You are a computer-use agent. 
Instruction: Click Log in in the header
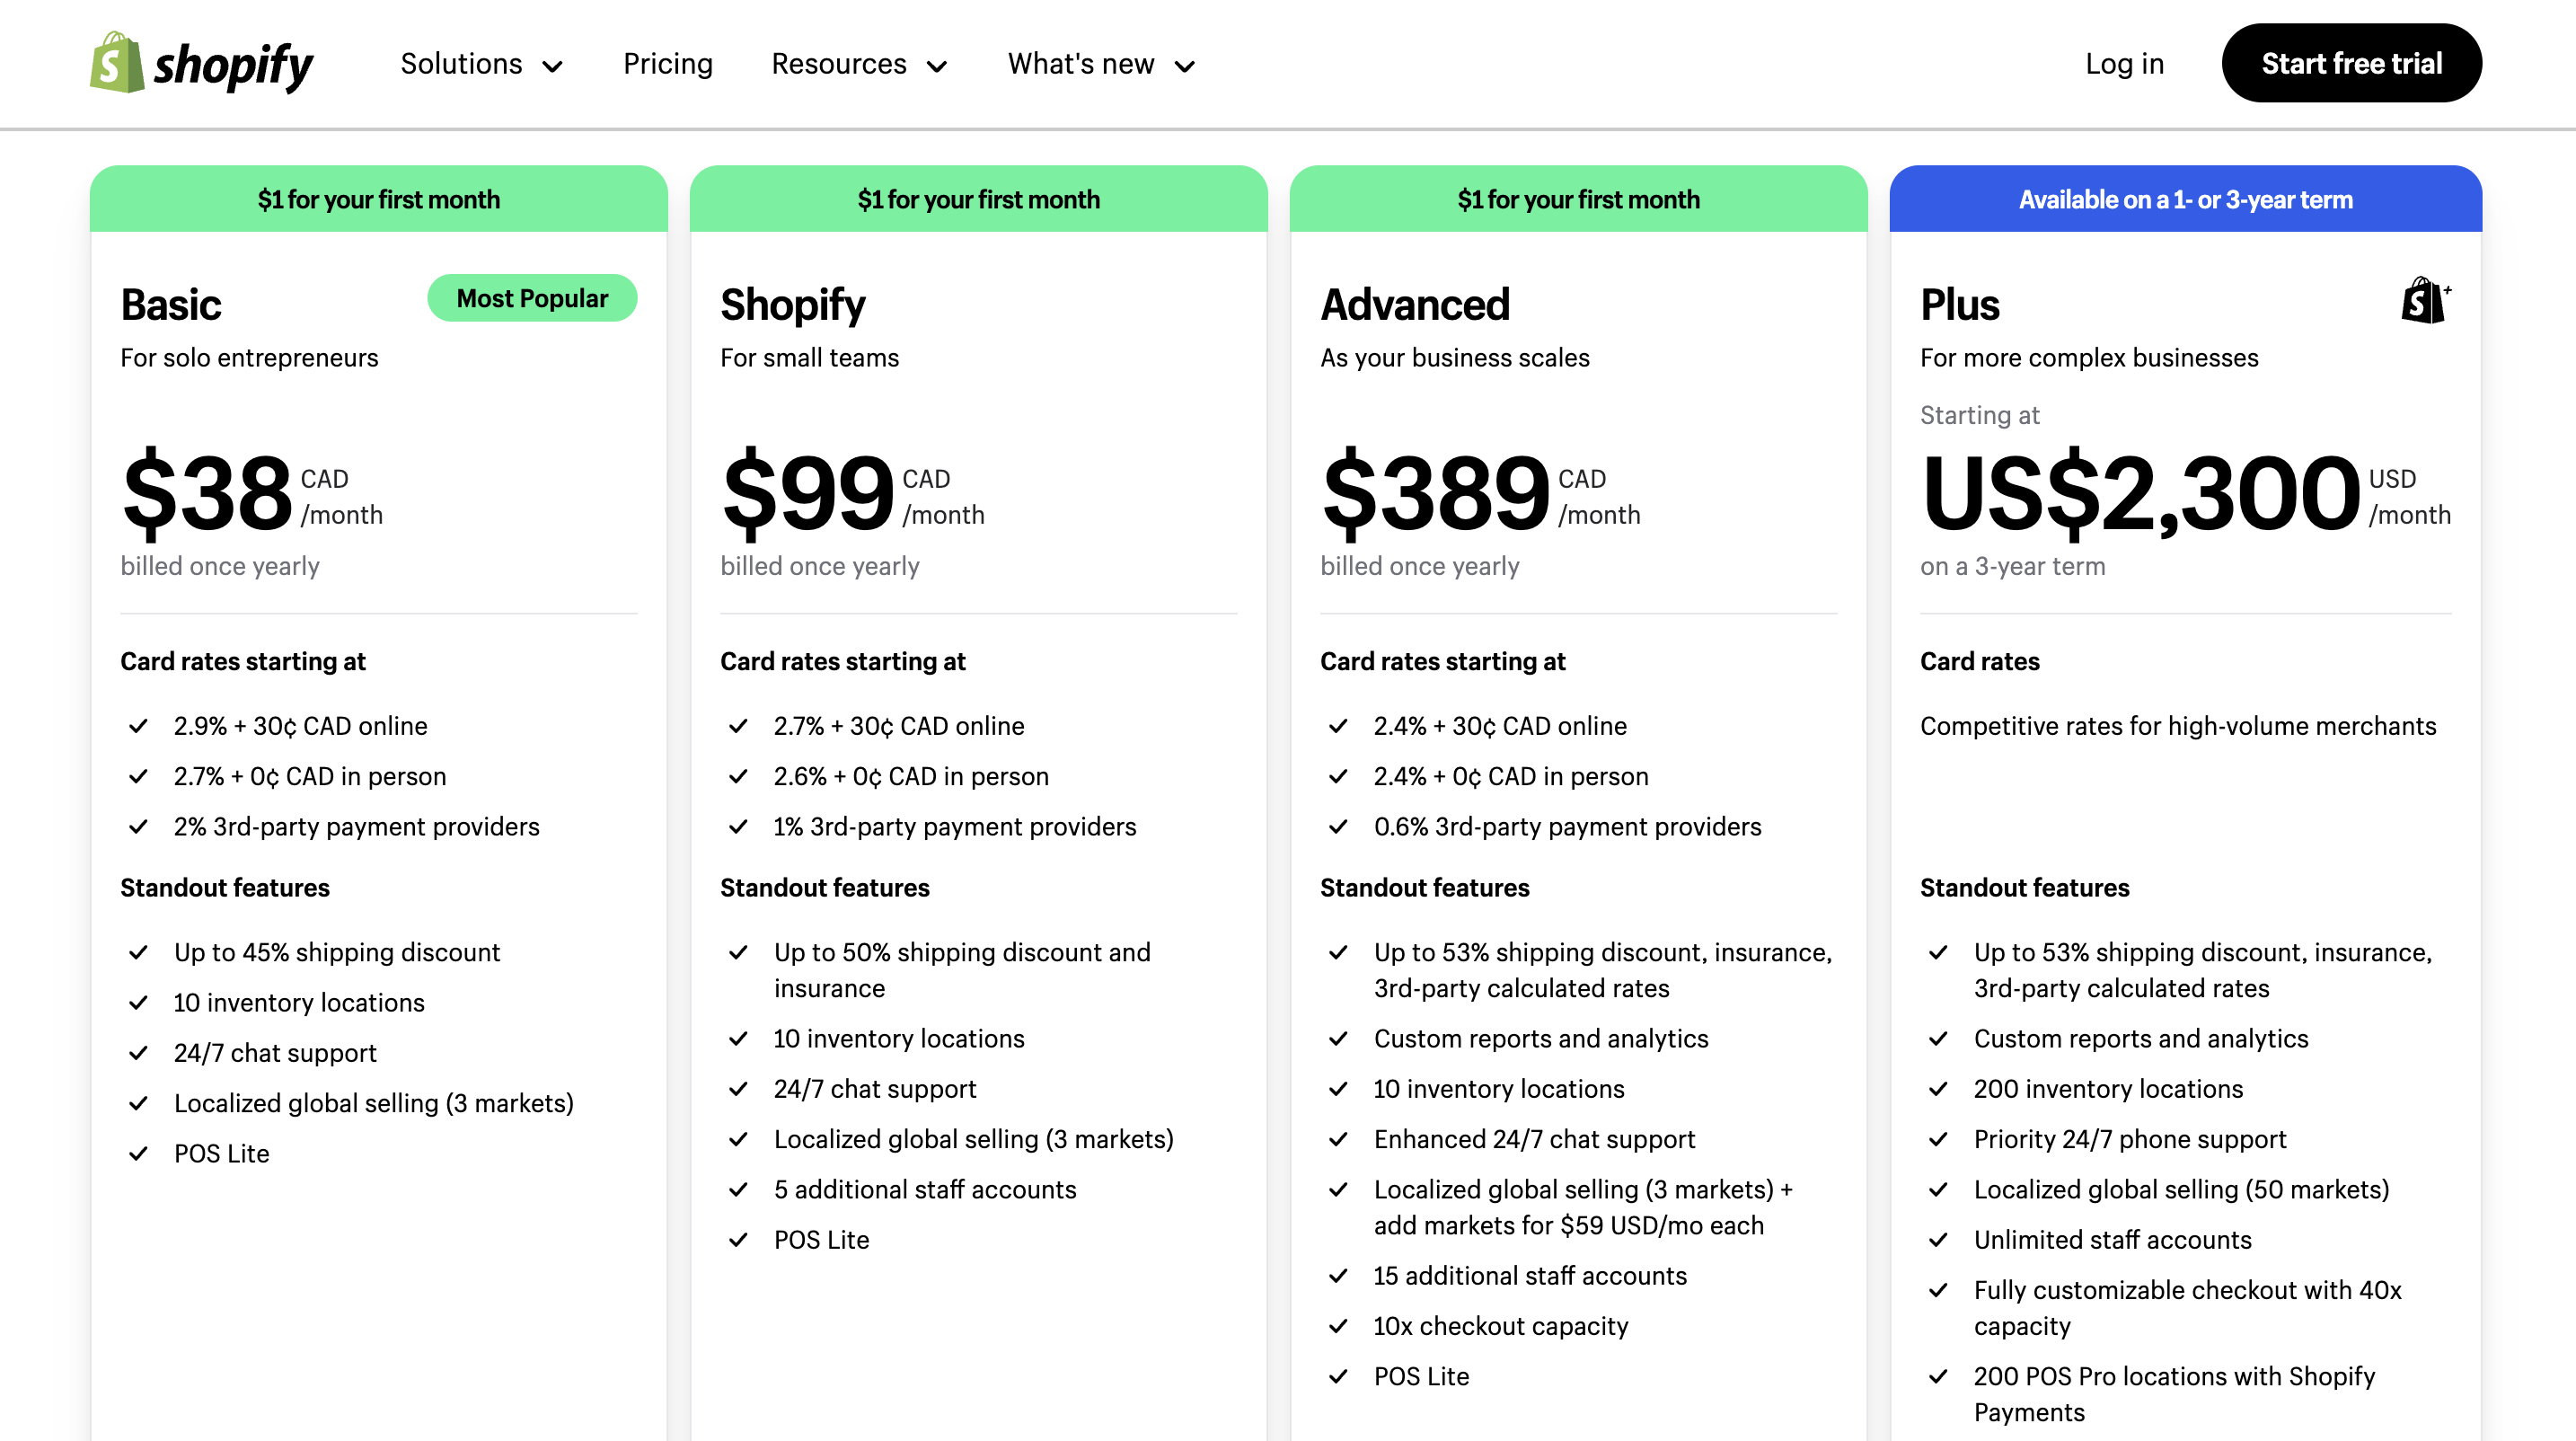(2125, 64)
